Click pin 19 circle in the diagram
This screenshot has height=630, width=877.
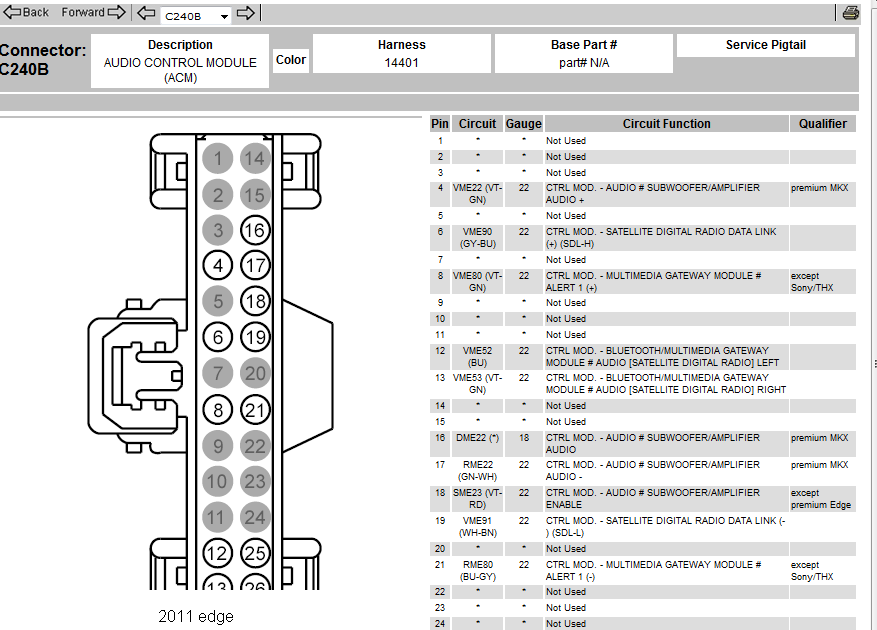click(255, 337)
